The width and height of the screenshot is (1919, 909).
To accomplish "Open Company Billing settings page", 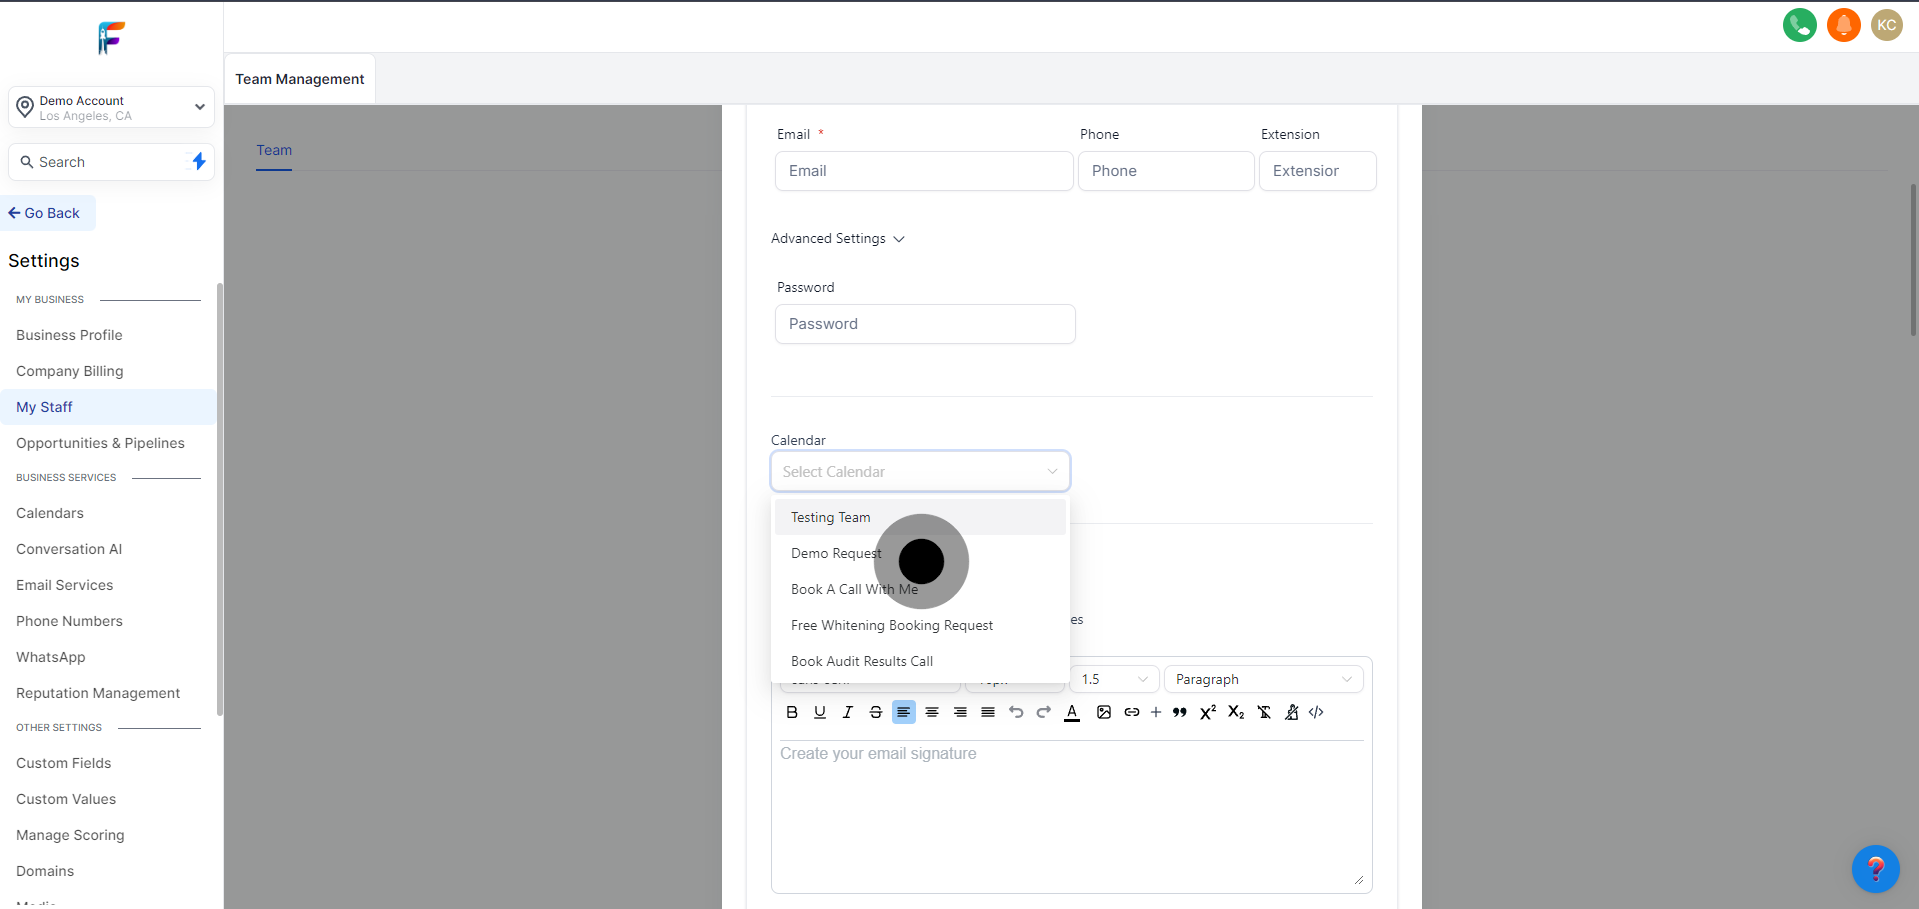I will click(70, 371).
